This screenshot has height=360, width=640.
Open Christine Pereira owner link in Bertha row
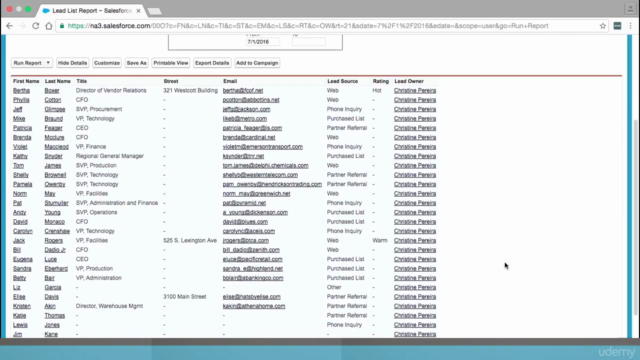(x=415, y=91)
